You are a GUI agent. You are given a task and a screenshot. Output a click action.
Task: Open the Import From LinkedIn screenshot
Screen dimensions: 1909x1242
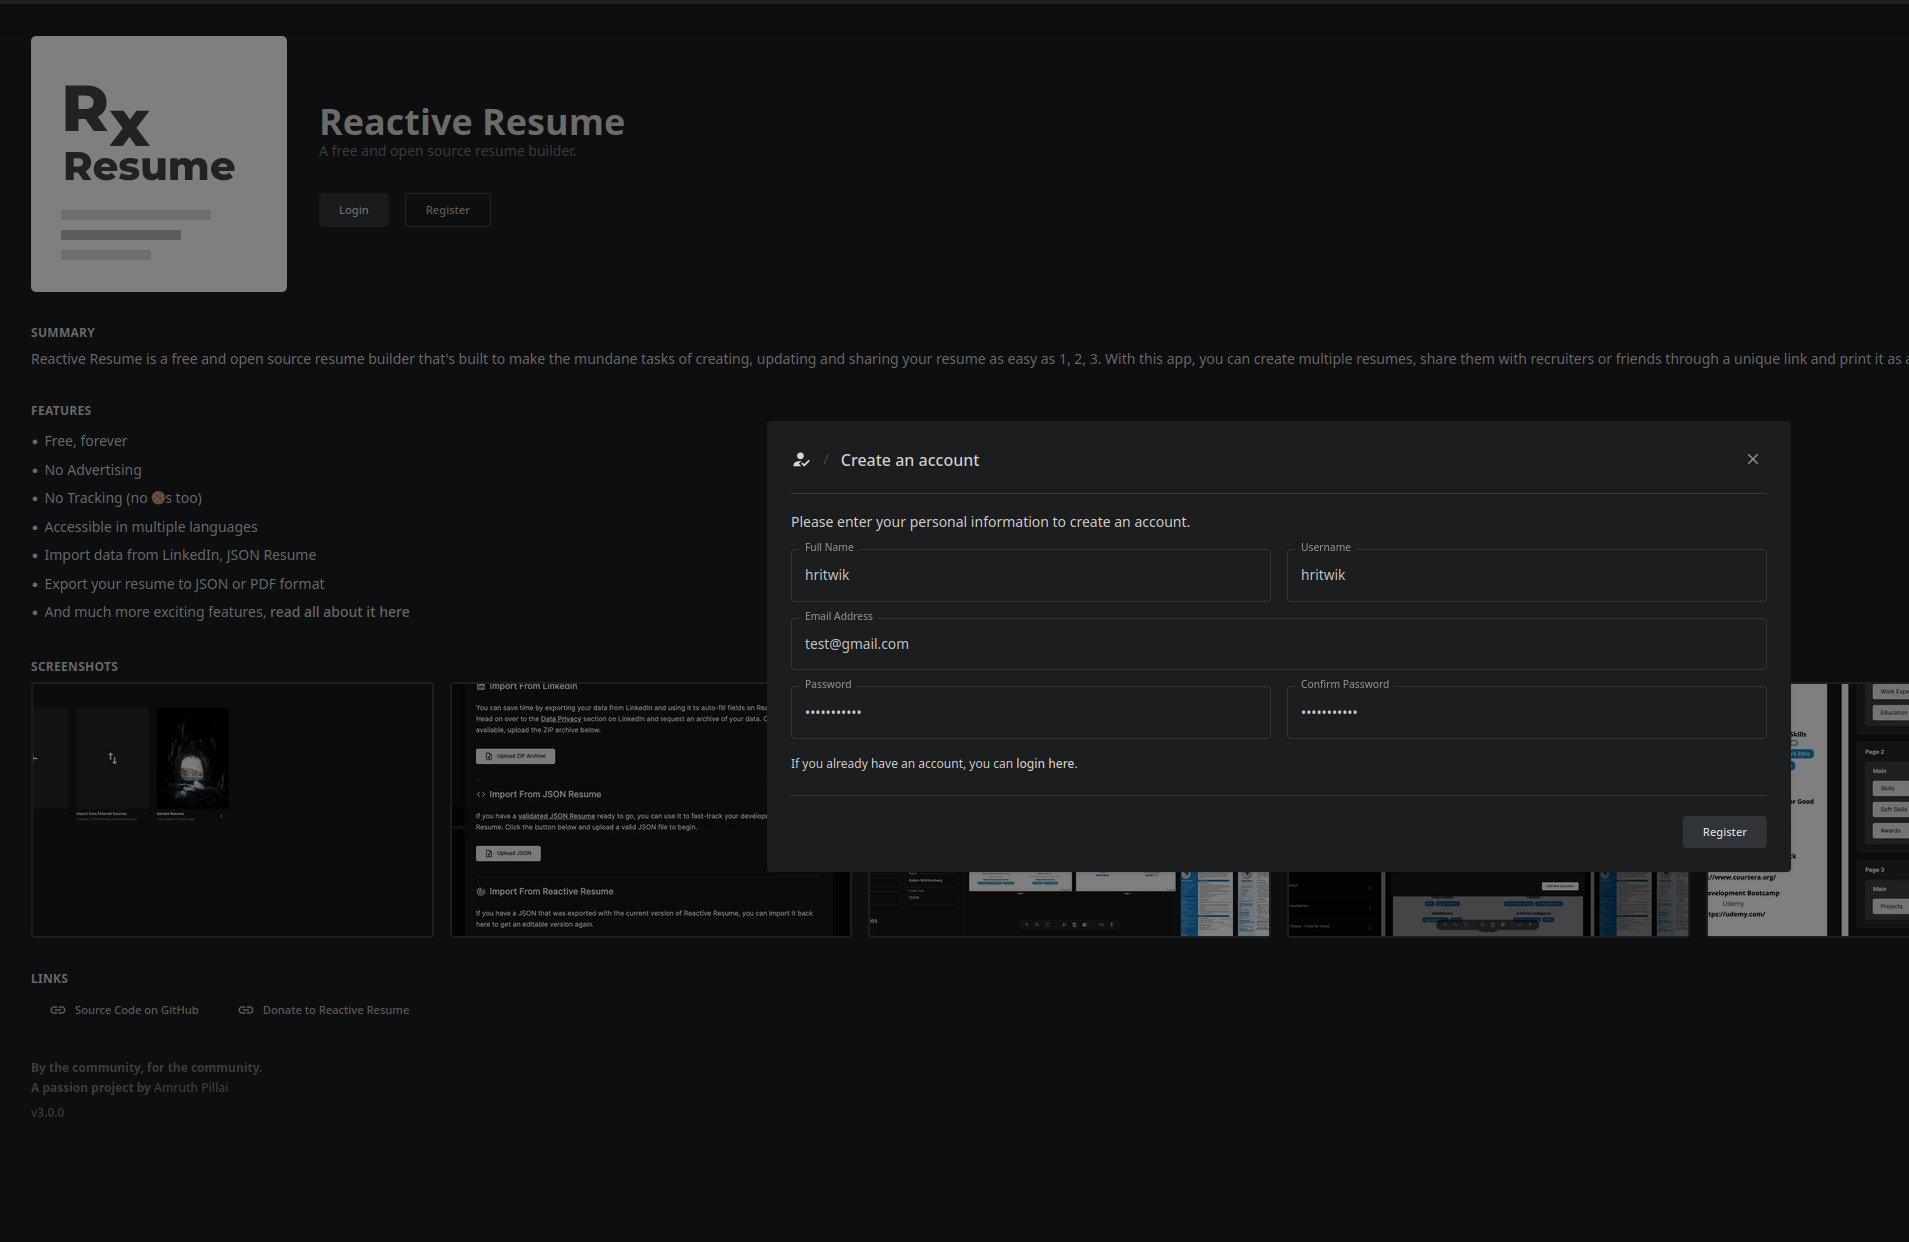click(649, 809)
